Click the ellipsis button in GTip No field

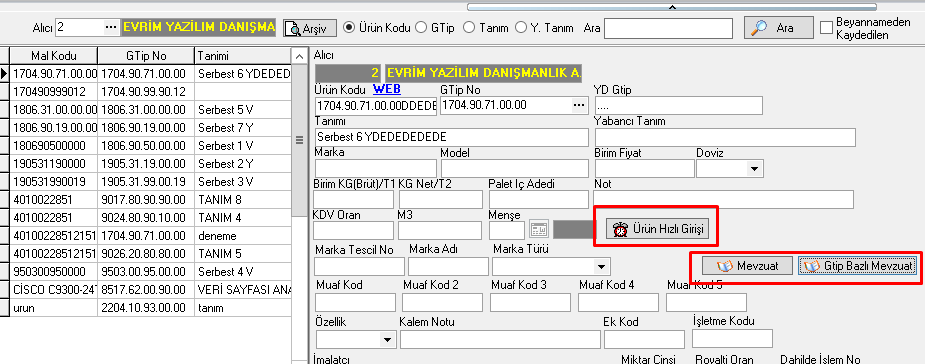[x=579, y=105]
